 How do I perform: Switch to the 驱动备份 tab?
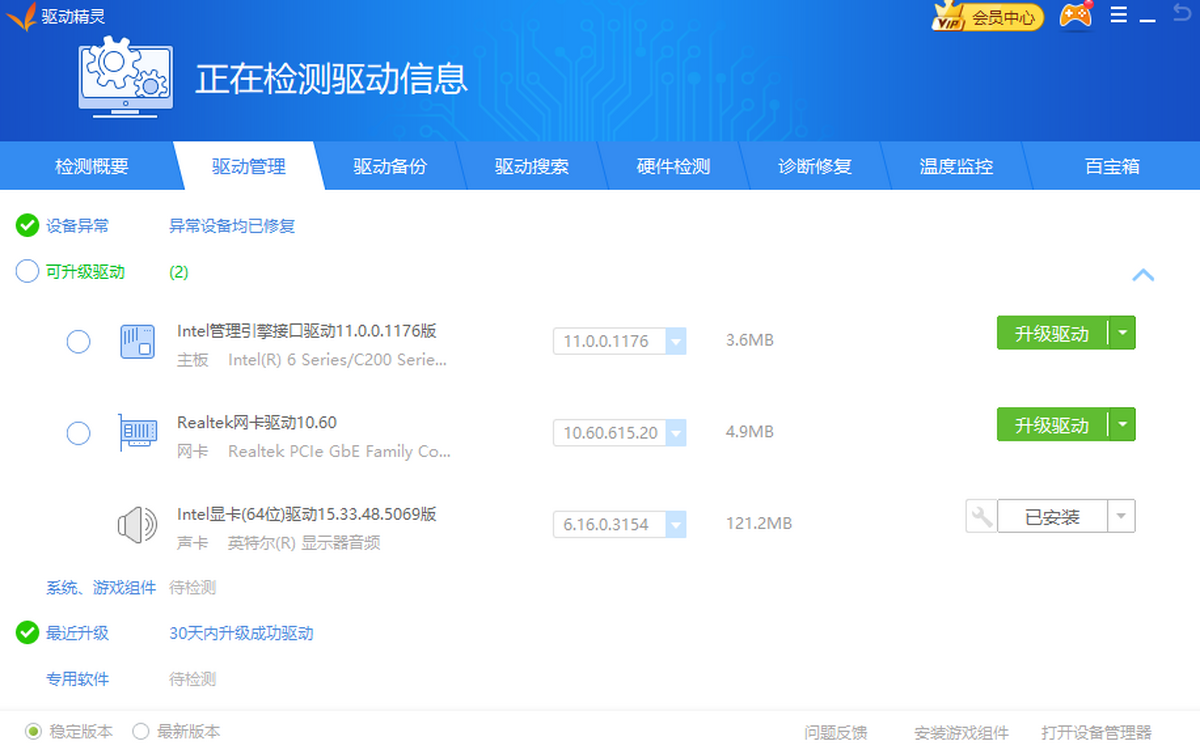(x=389, y=167)
